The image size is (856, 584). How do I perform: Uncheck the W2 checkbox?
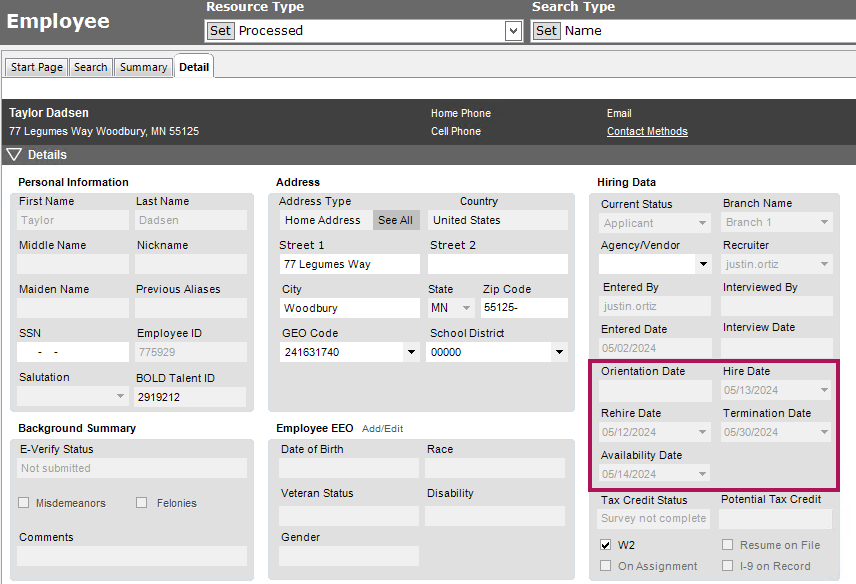606,545
